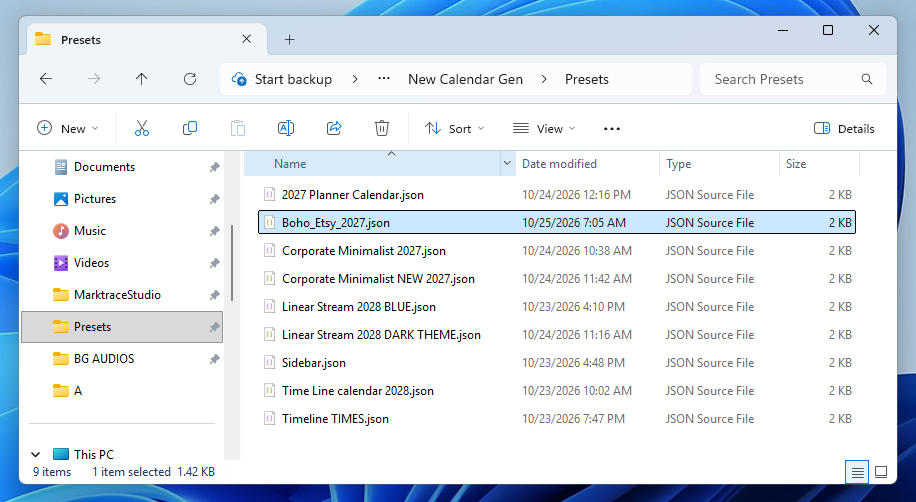Open Name column filter dropdown arrow
This screenshot has width=916, height=502.
(x=507, y=164)
